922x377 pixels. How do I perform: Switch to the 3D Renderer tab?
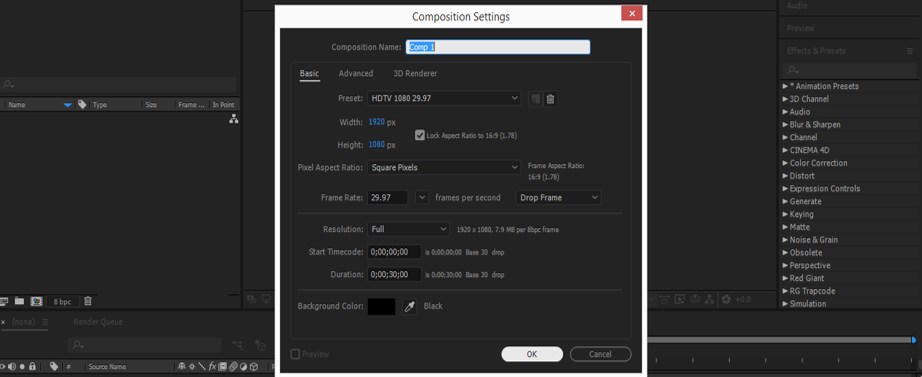(415, 74)
